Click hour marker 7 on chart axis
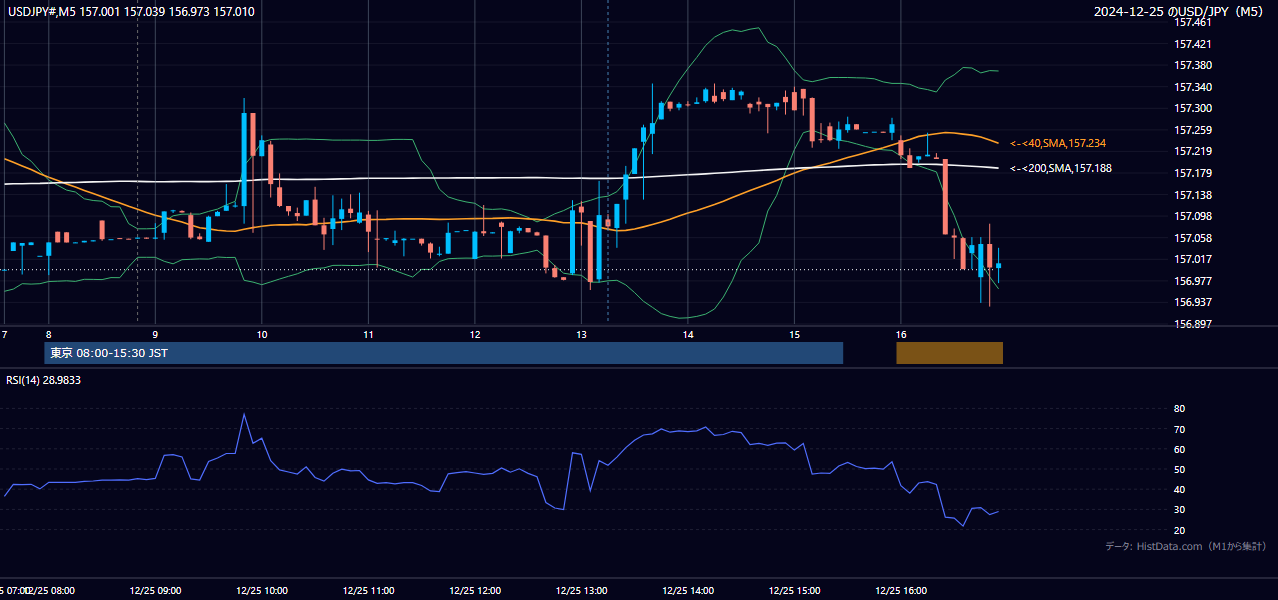This screenshot has width=1278, height=600. click(x=5, y=335)
